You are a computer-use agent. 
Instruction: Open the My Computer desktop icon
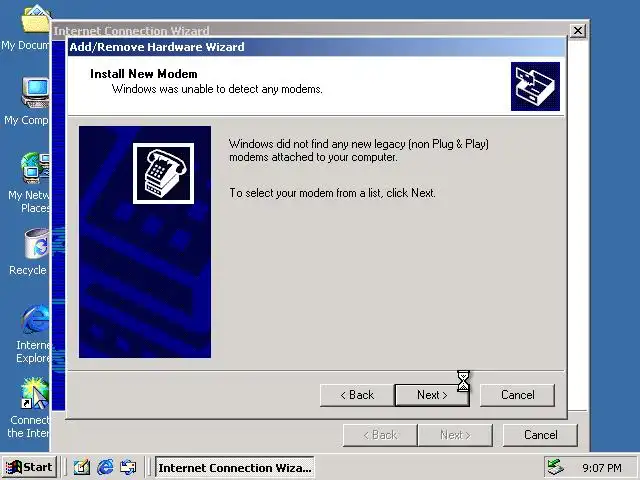coord(36,93)
